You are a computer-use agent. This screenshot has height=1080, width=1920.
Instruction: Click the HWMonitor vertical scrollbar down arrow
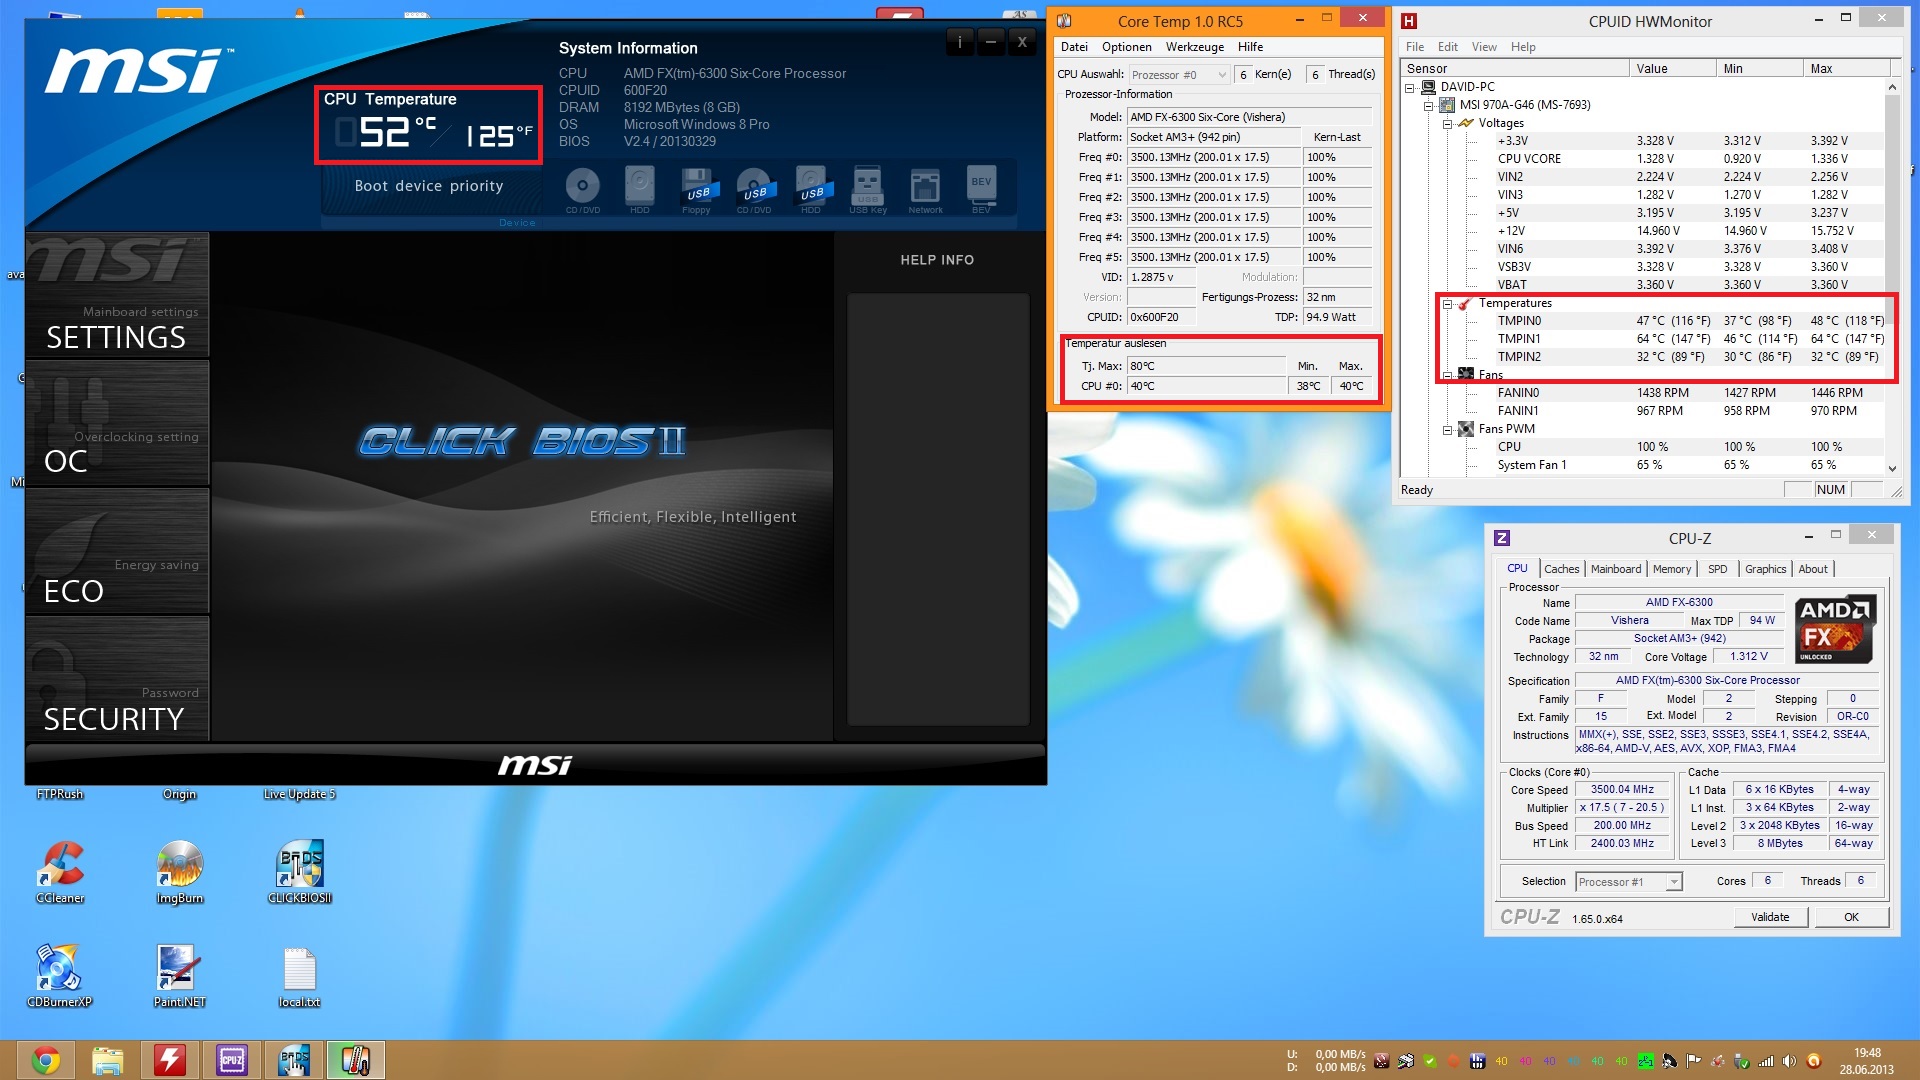1891,468
